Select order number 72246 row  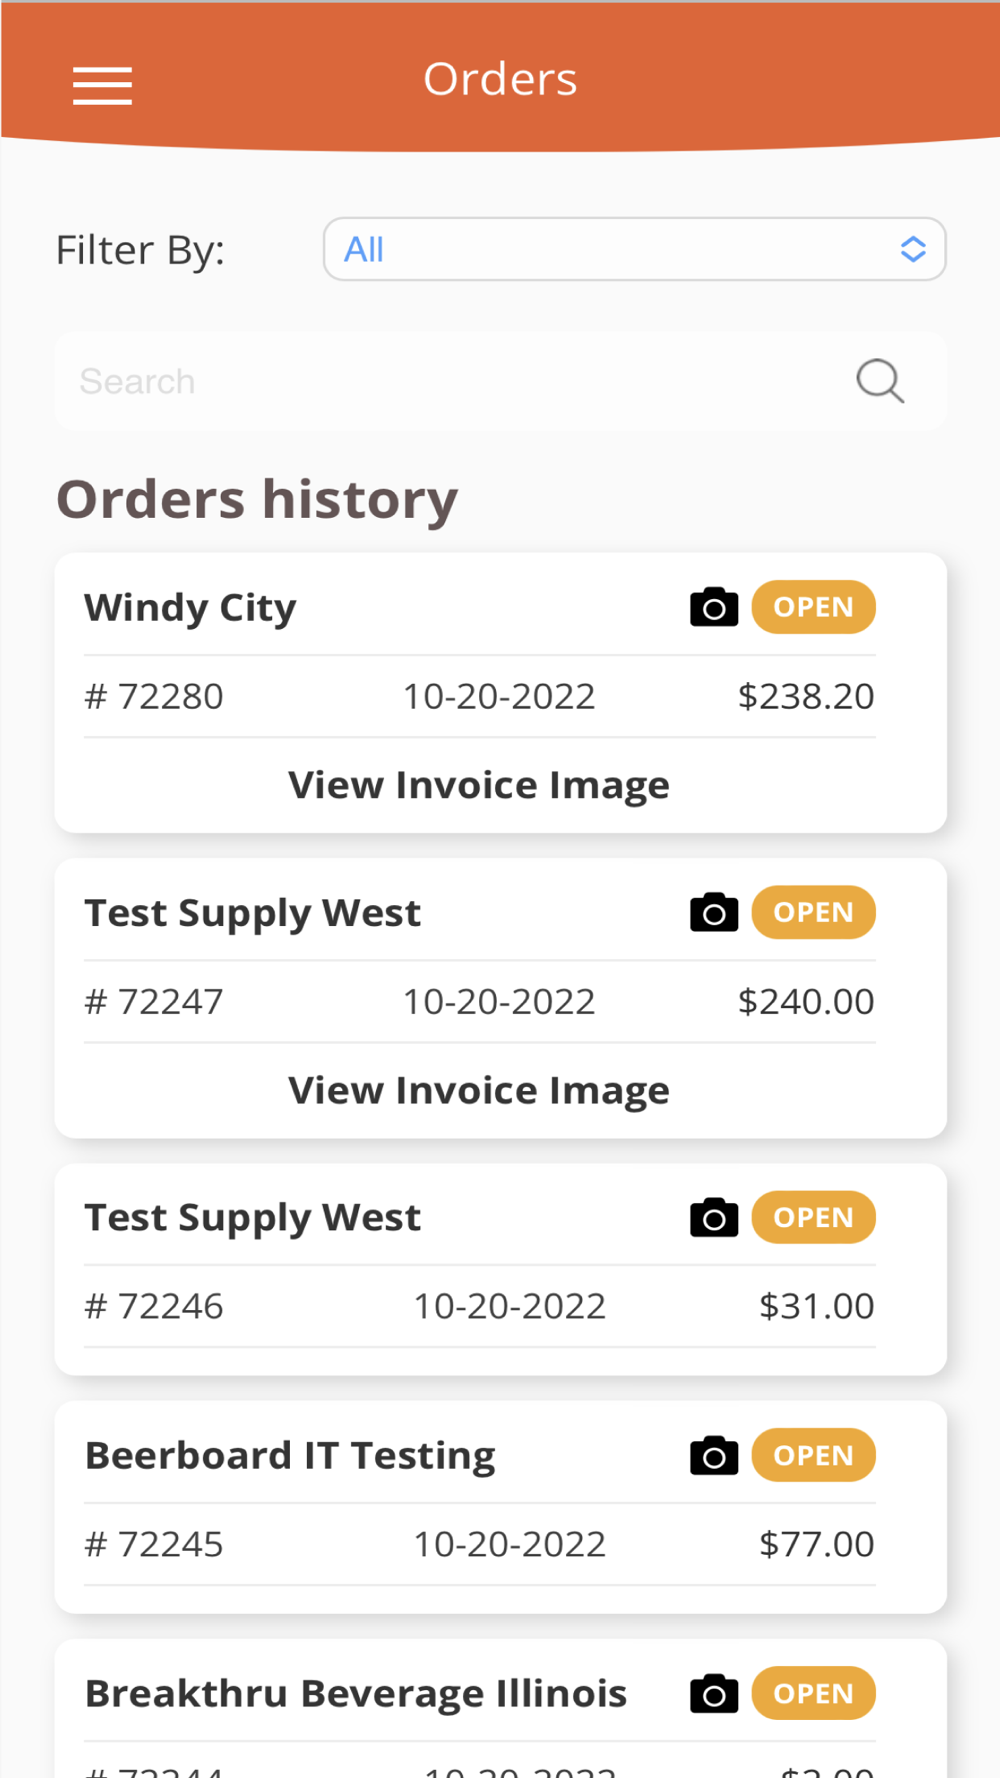pos(479,1306)
